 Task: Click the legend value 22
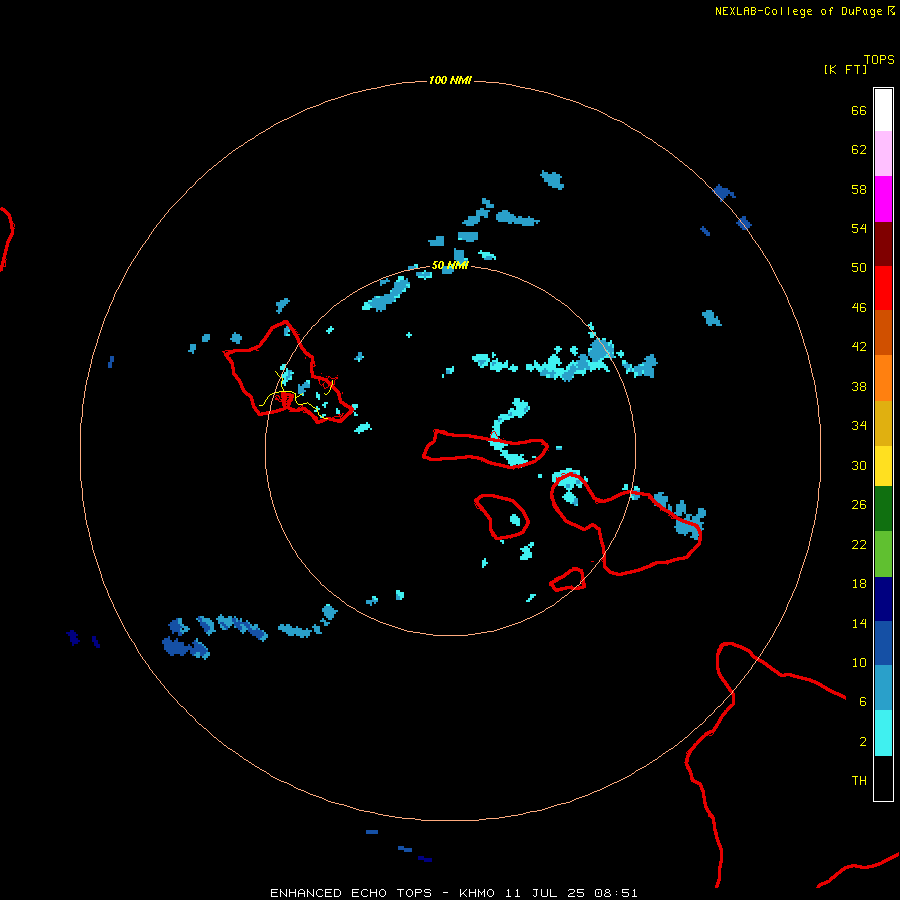tap(859, 544)
